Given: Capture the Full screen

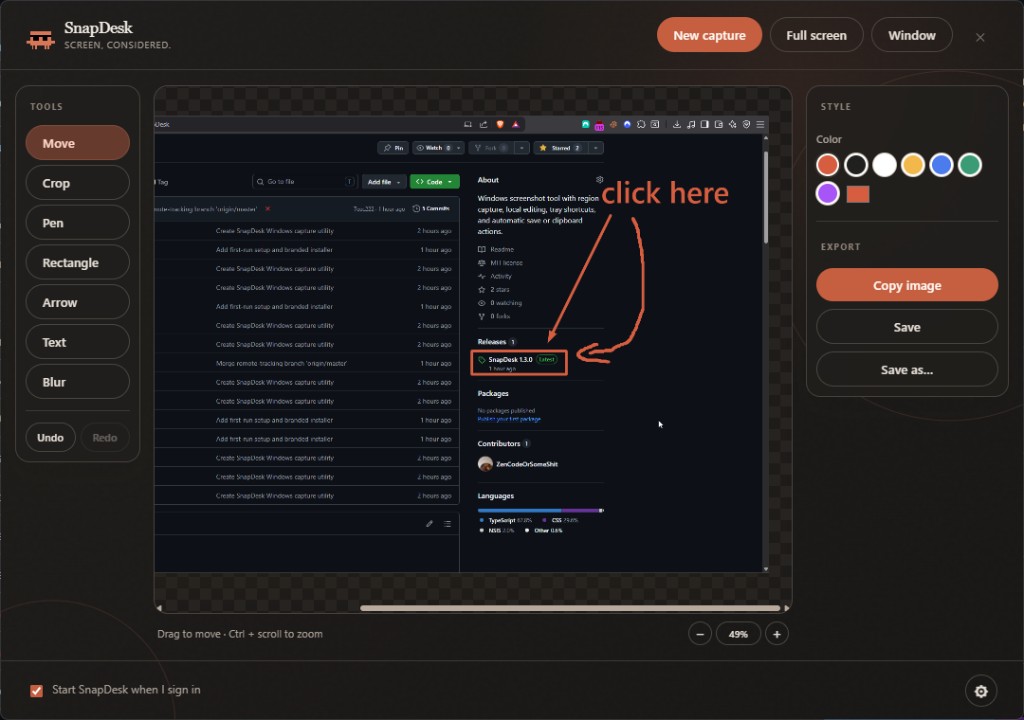Looking at the screenshot, I should (x=816, y=35).
